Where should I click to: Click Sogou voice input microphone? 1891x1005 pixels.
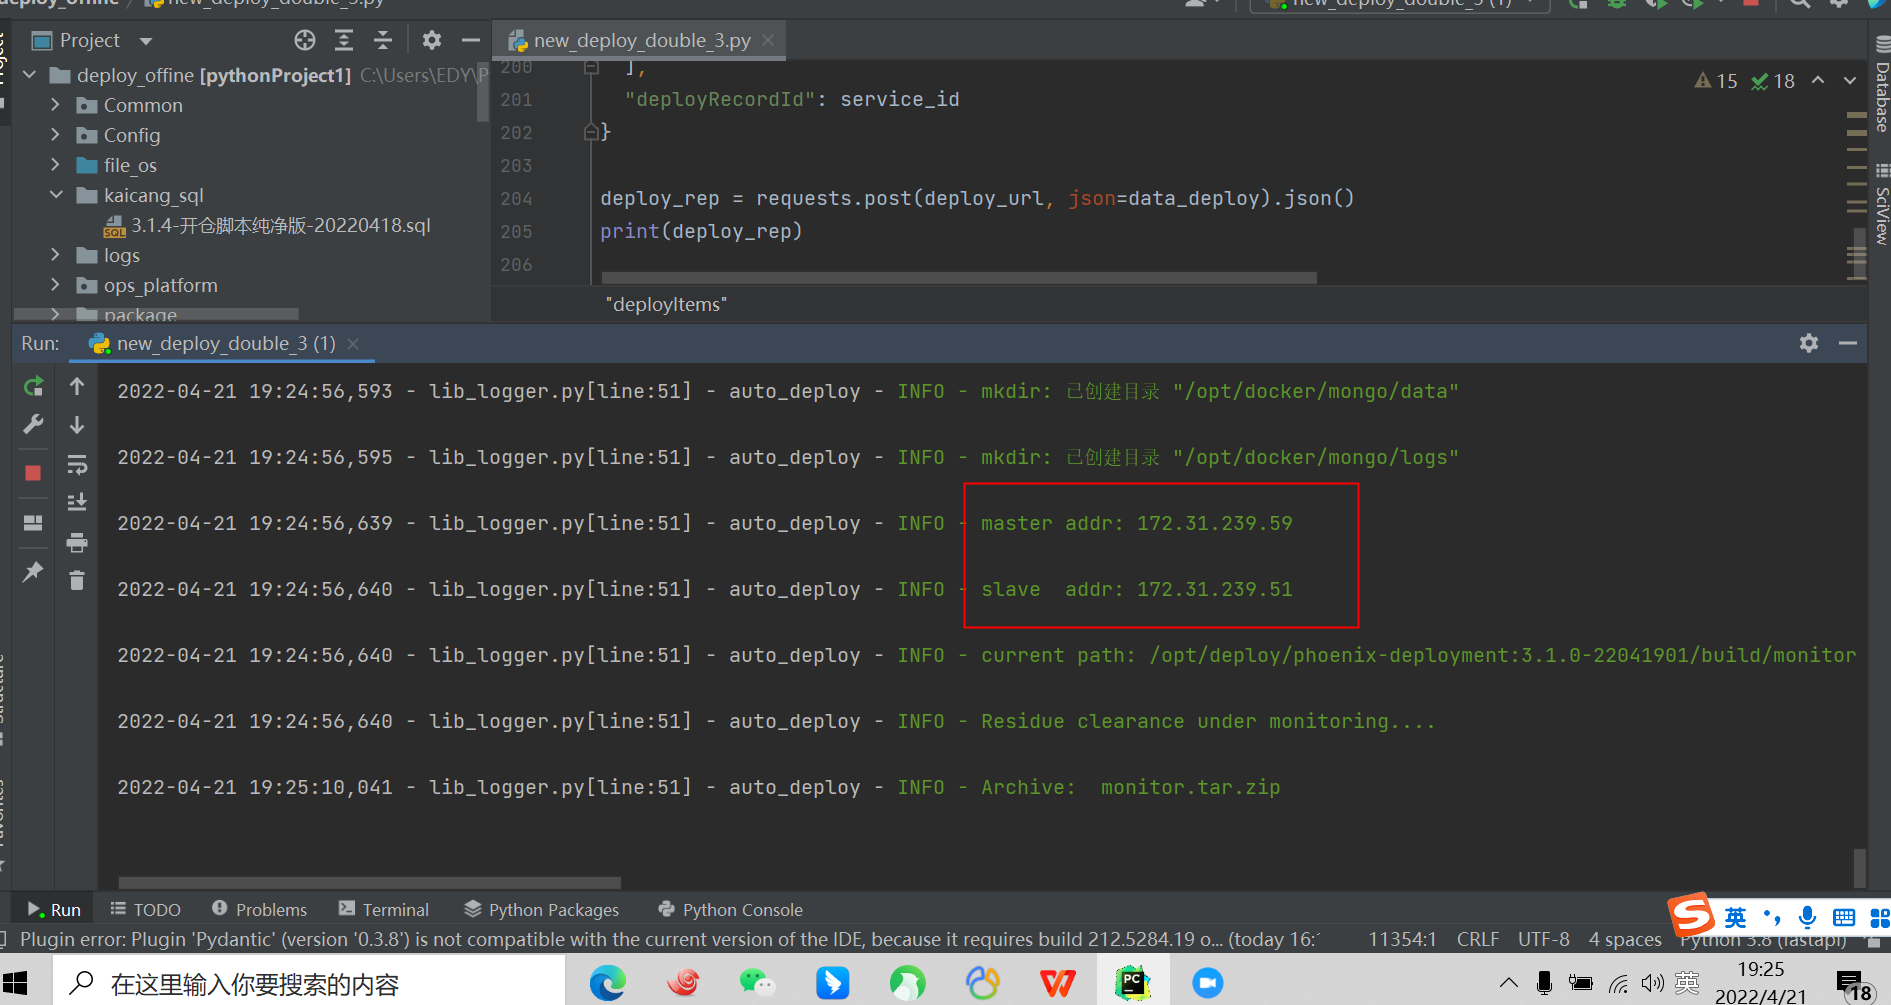tap(1807, 917)
